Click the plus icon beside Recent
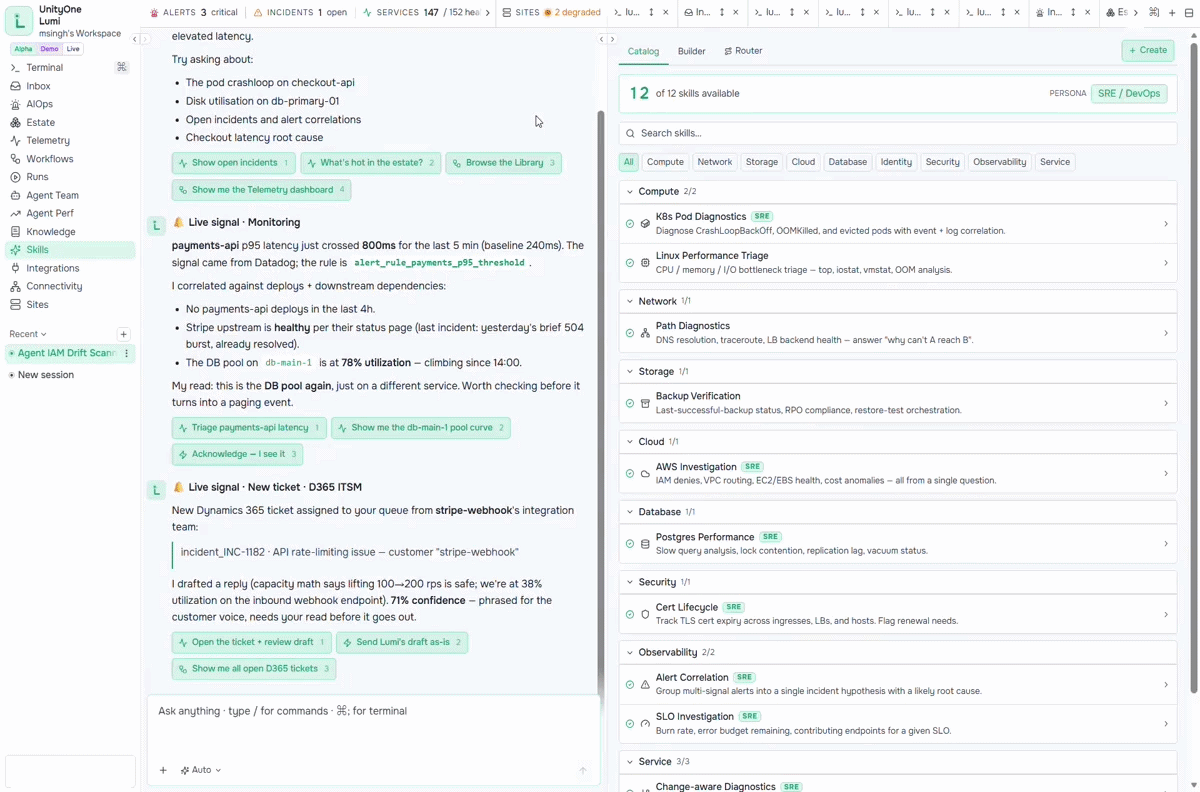The width and height of the screenshot is (1200, 792). pos(123,334)
